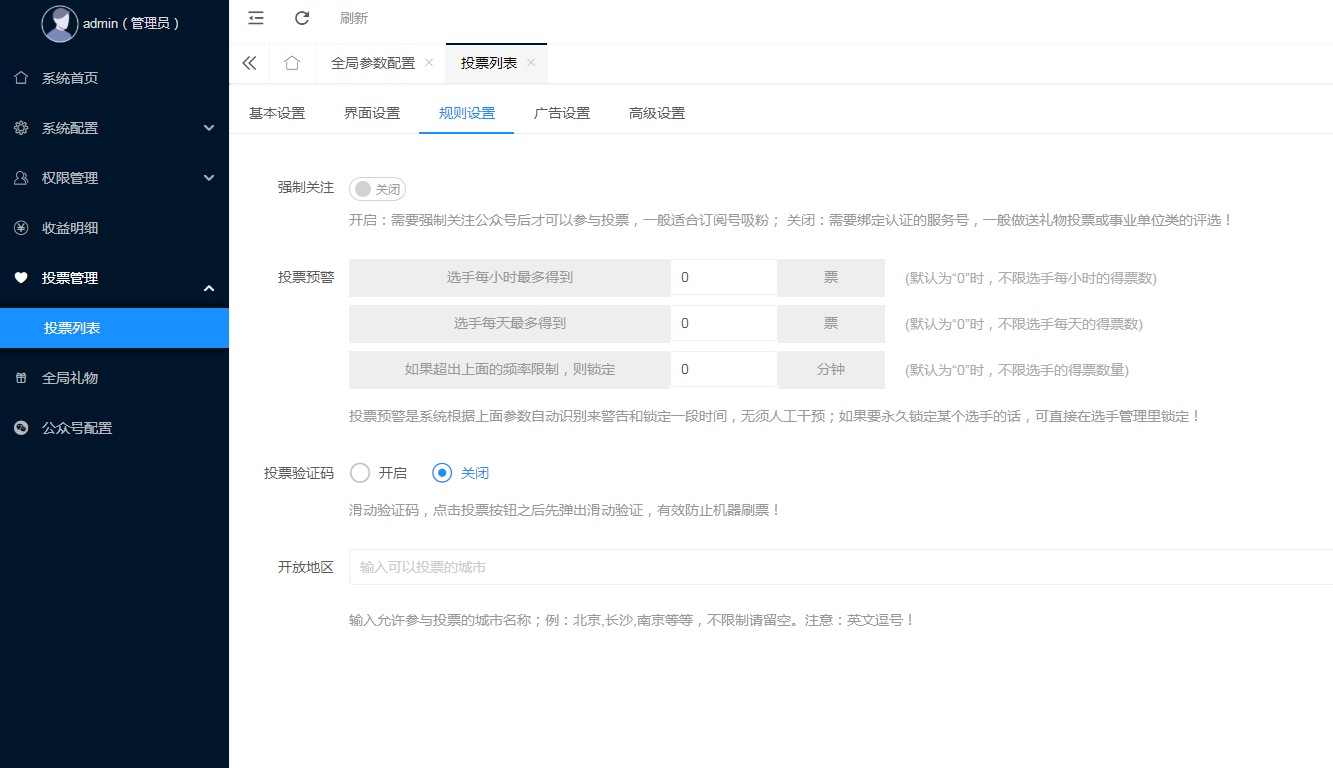Open 收益明细 in the sidebar
Screen dimensions: 1333x768
click(70, 228)
